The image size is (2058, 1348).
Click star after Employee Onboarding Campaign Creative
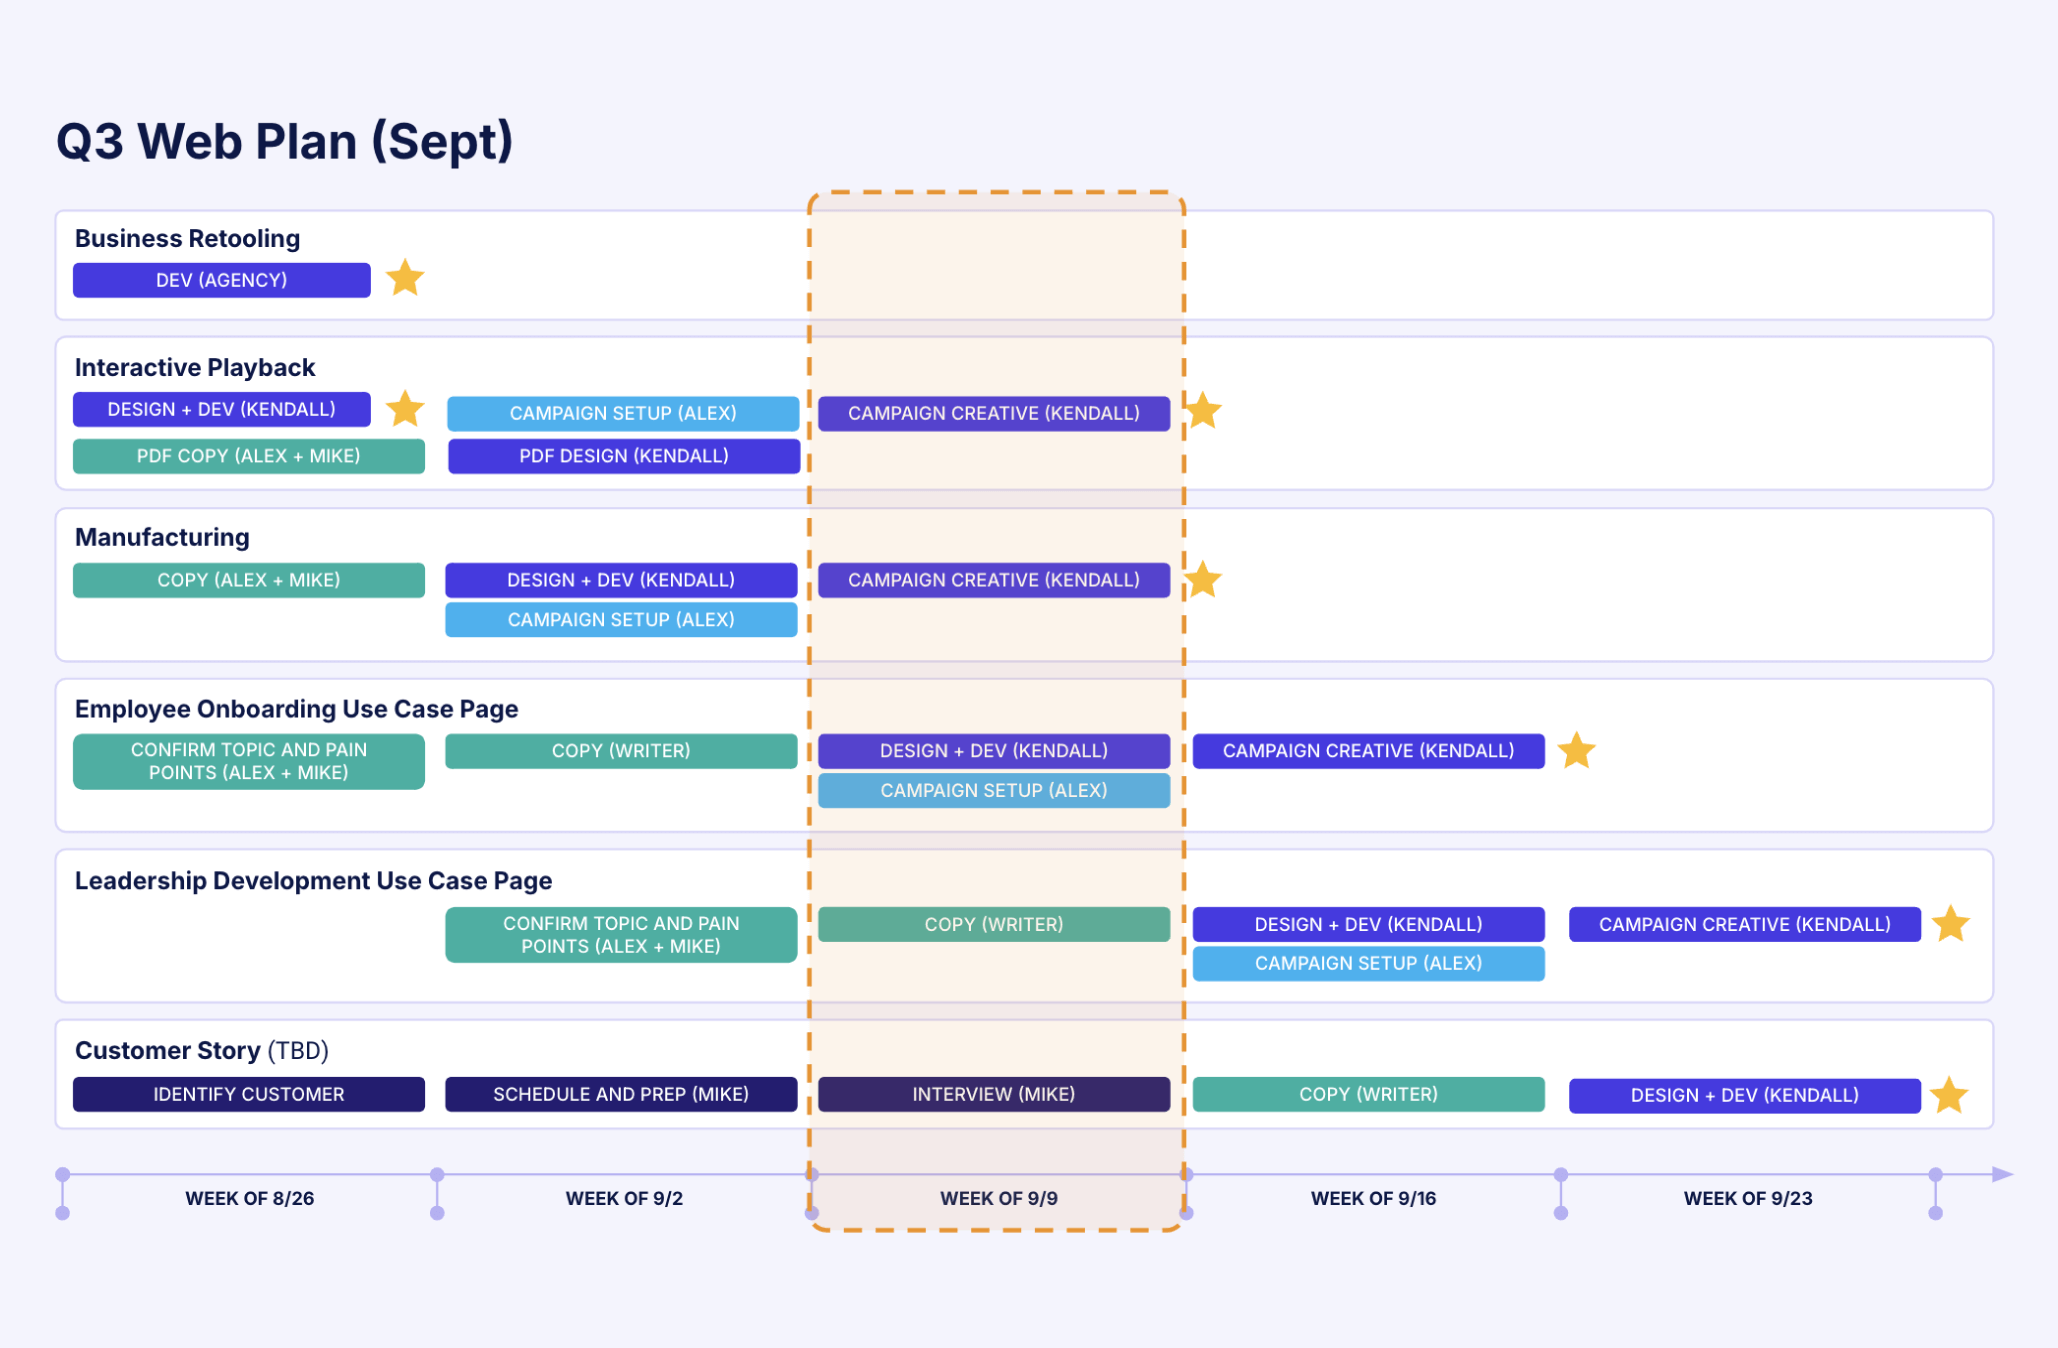(1576, 750)
